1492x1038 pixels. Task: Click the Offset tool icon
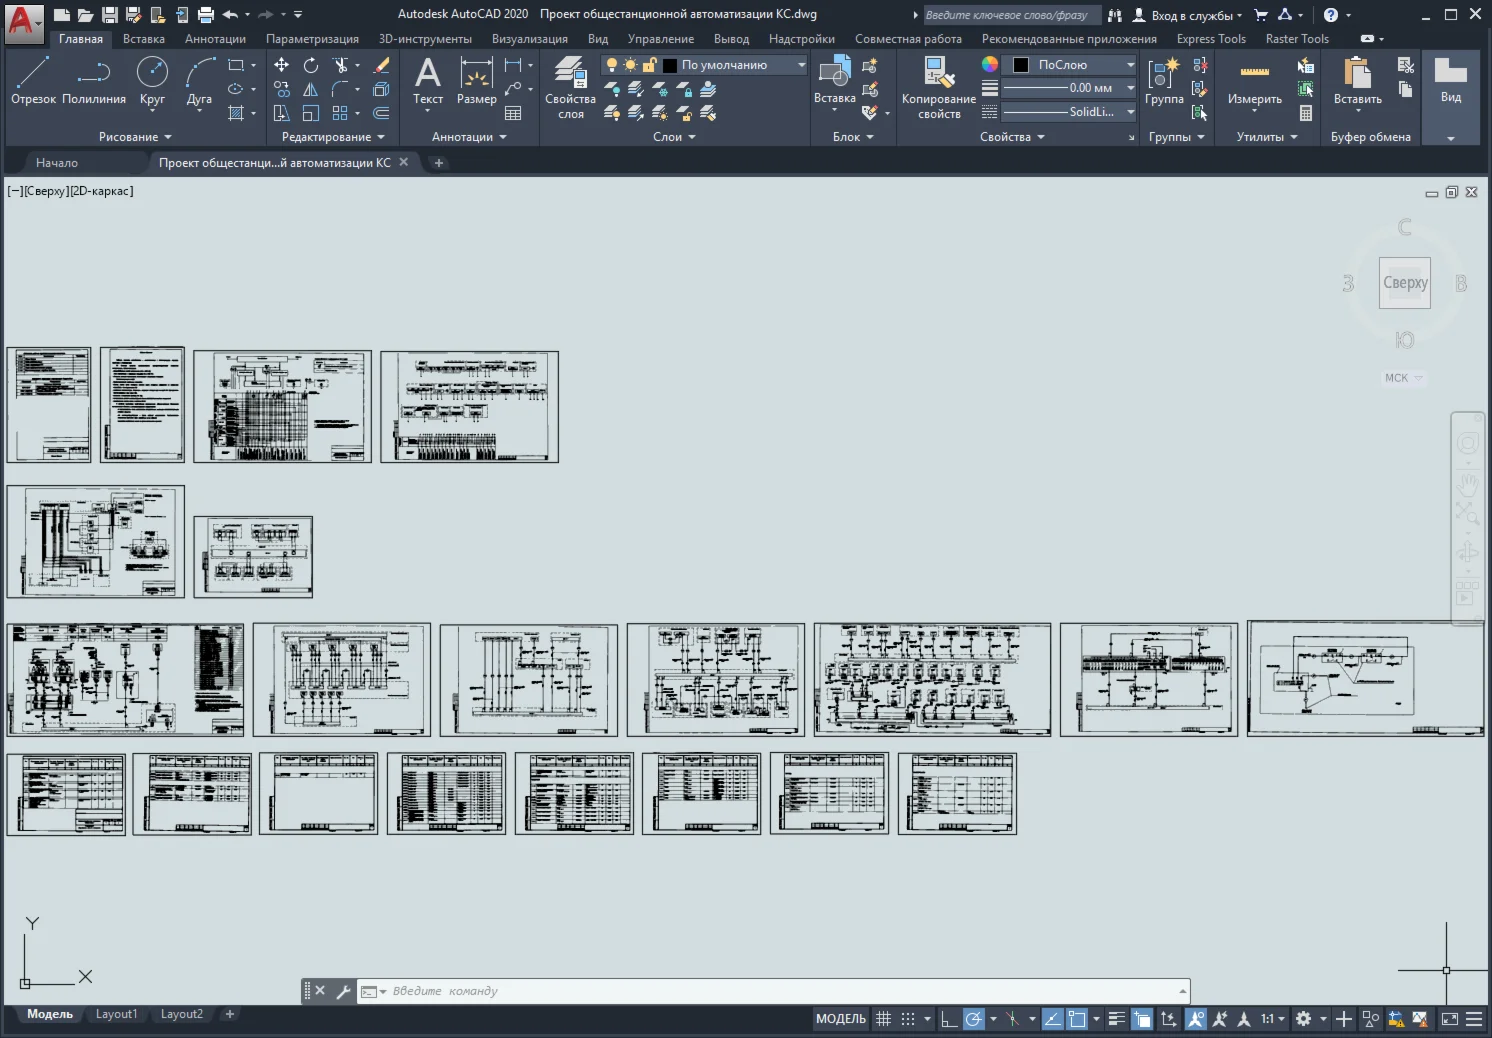point(381,113)
